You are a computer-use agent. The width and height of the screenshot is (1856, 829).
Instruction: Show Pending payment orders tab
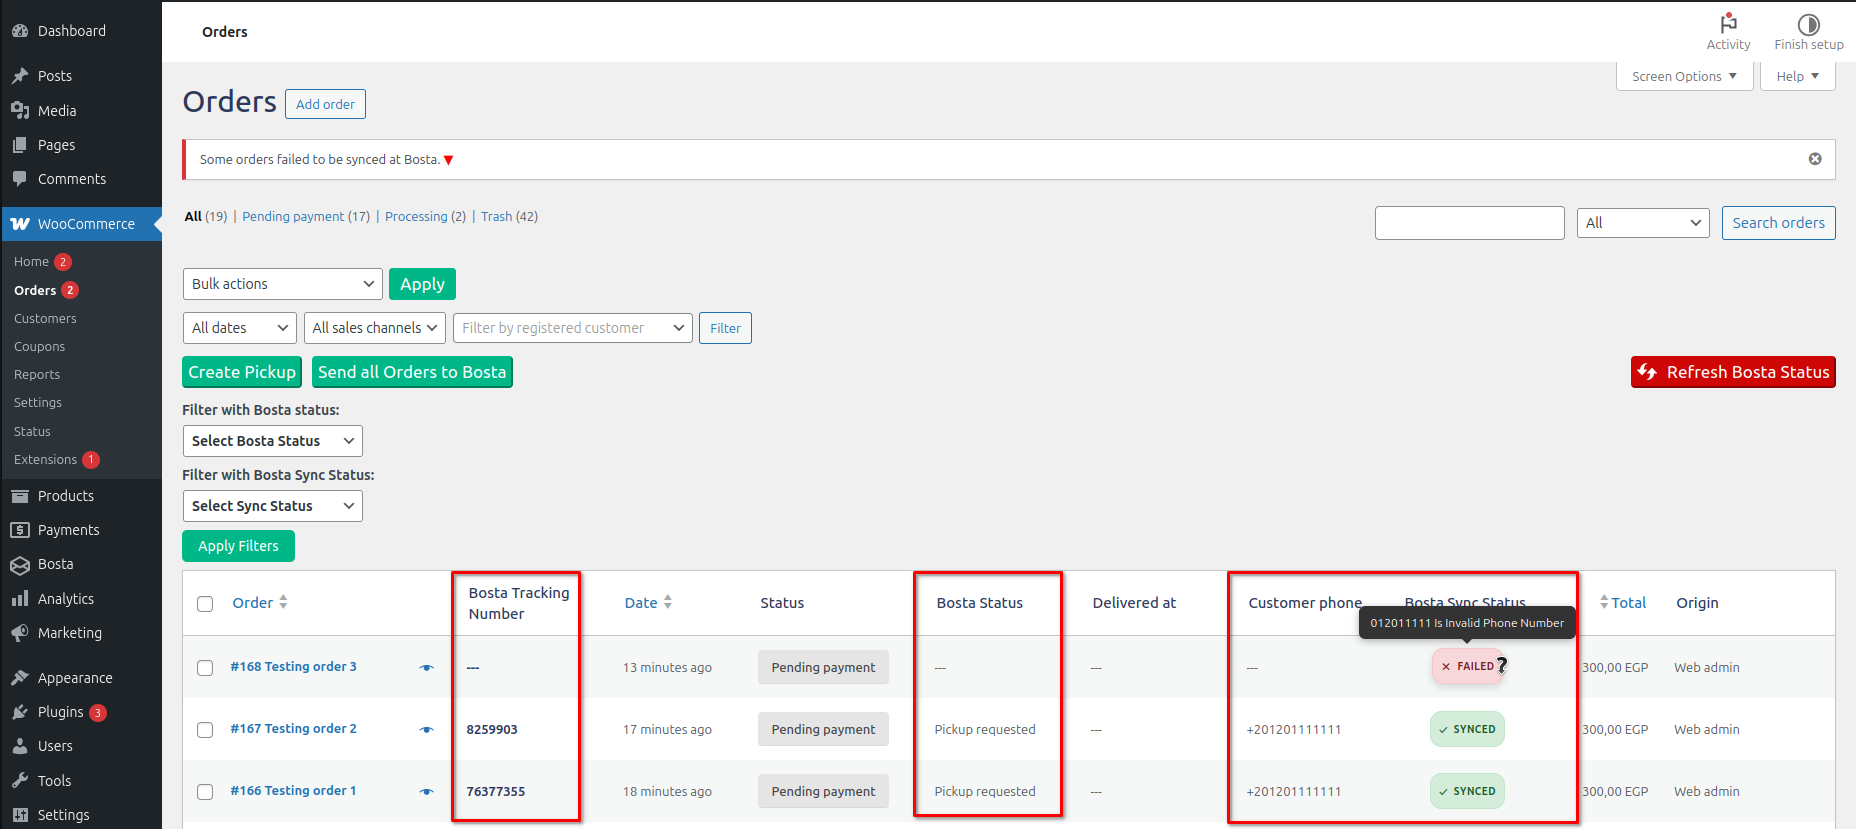click(x=293, y=217)
